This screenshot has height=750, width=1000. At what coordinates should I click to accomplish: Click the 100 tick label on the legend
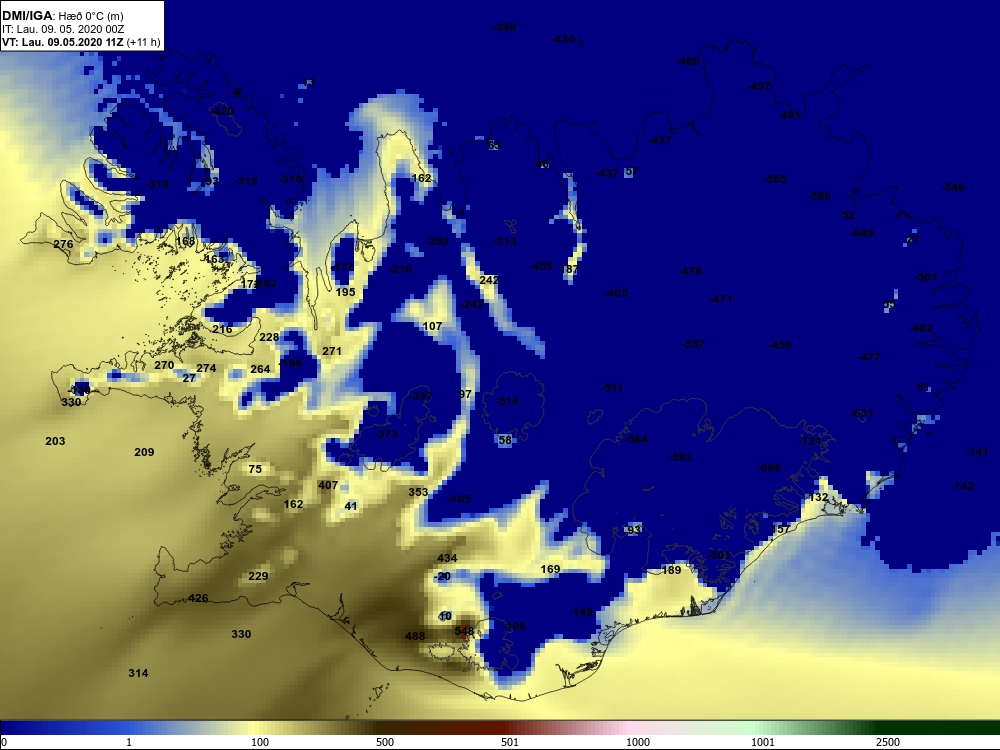point(260,742)
